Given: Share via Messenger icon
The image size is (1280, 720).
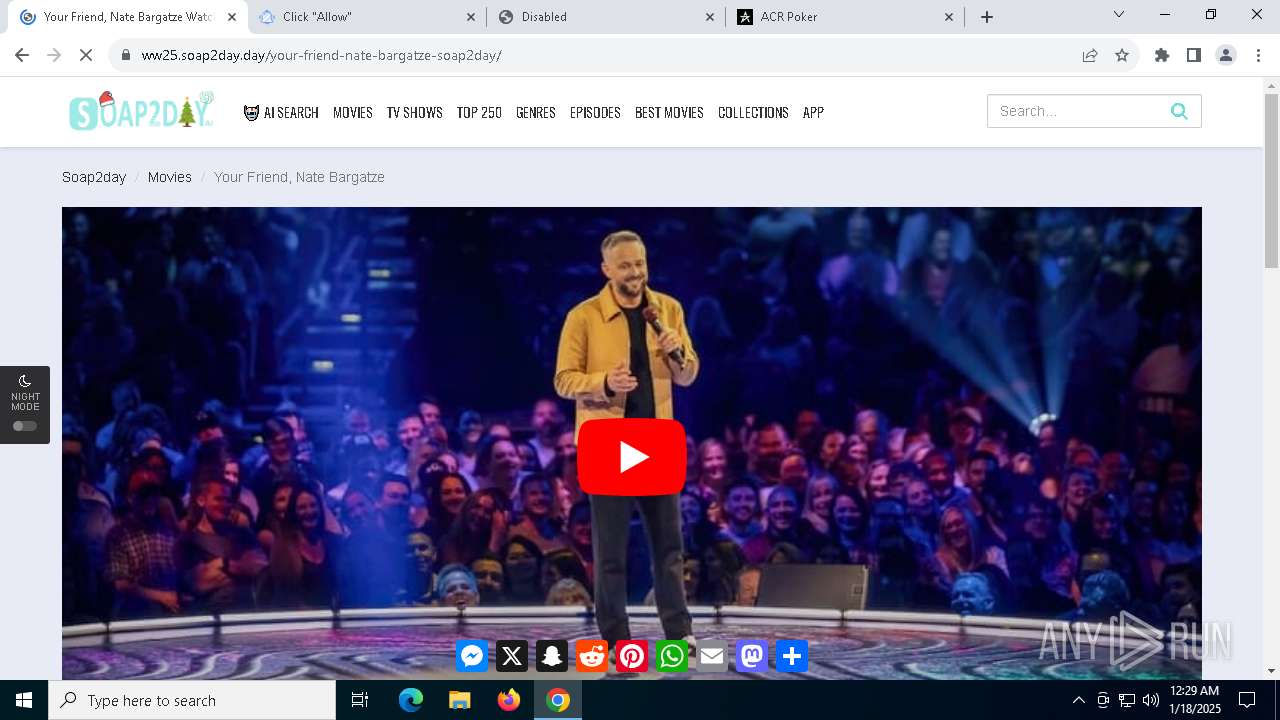Looking at the screenshot, I should [472, 656].
